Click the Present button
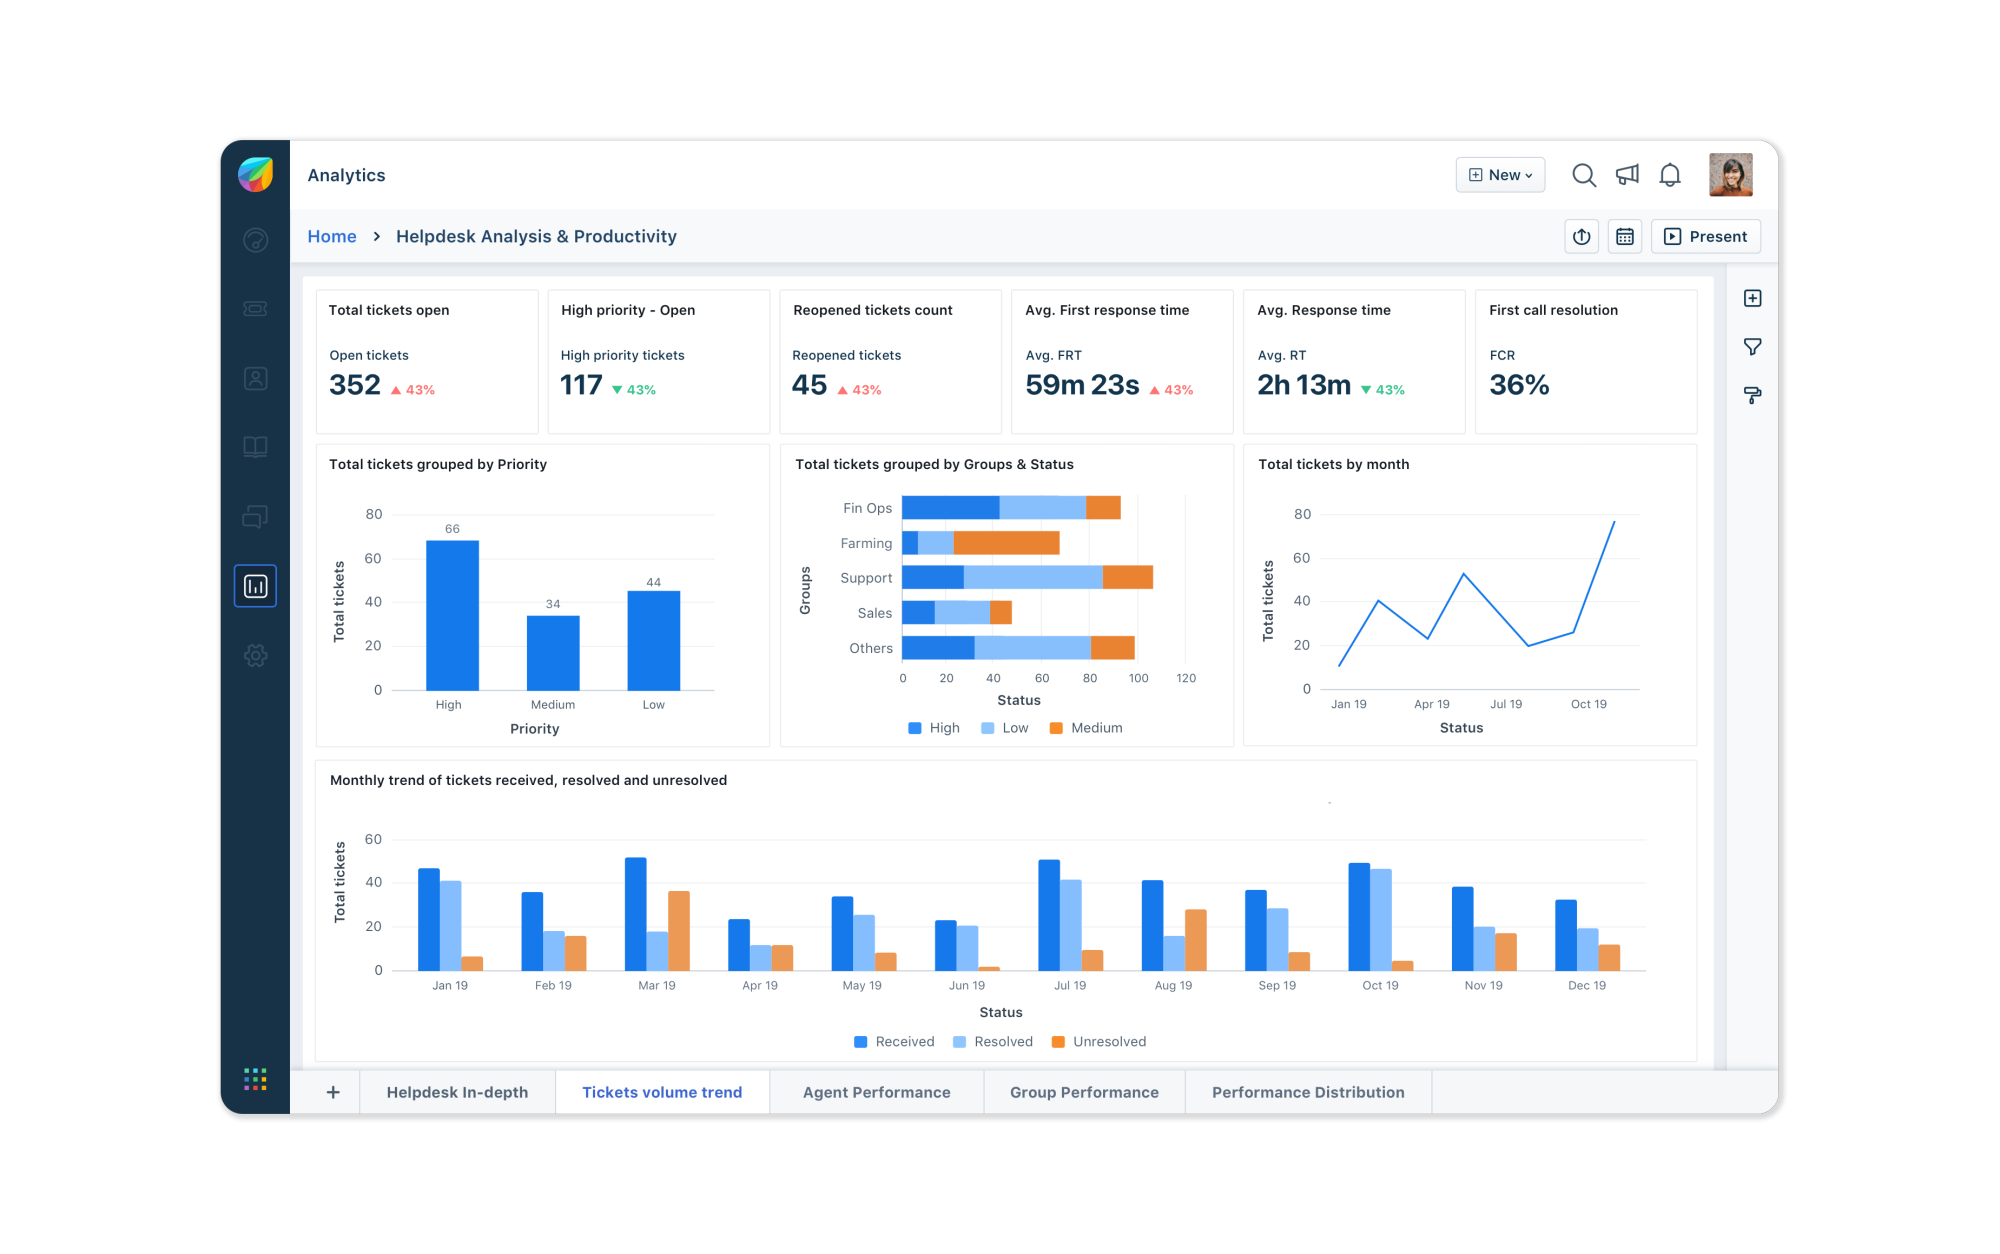This screenshot has width=2000, height=1254. tap(1705, 236)
